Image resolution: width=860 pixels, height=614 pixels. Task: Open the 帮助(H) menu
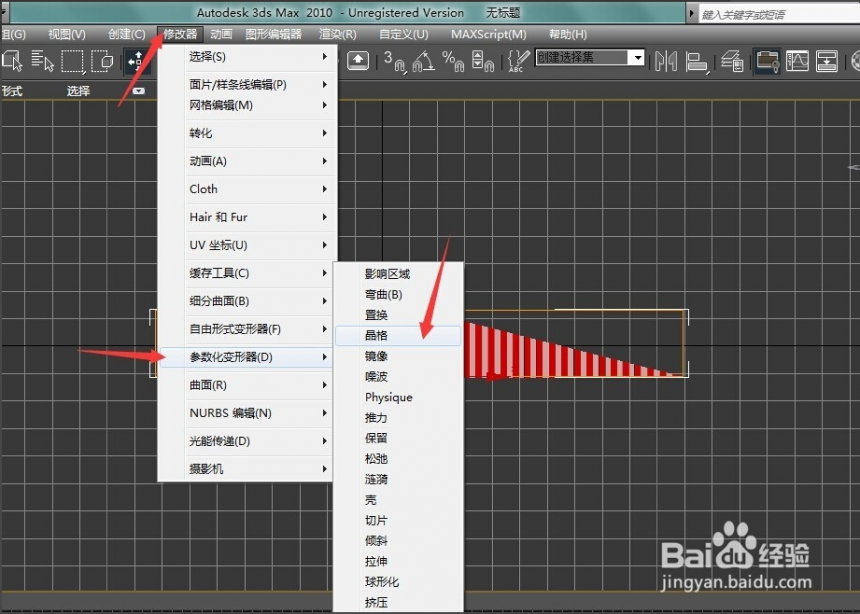568,34
